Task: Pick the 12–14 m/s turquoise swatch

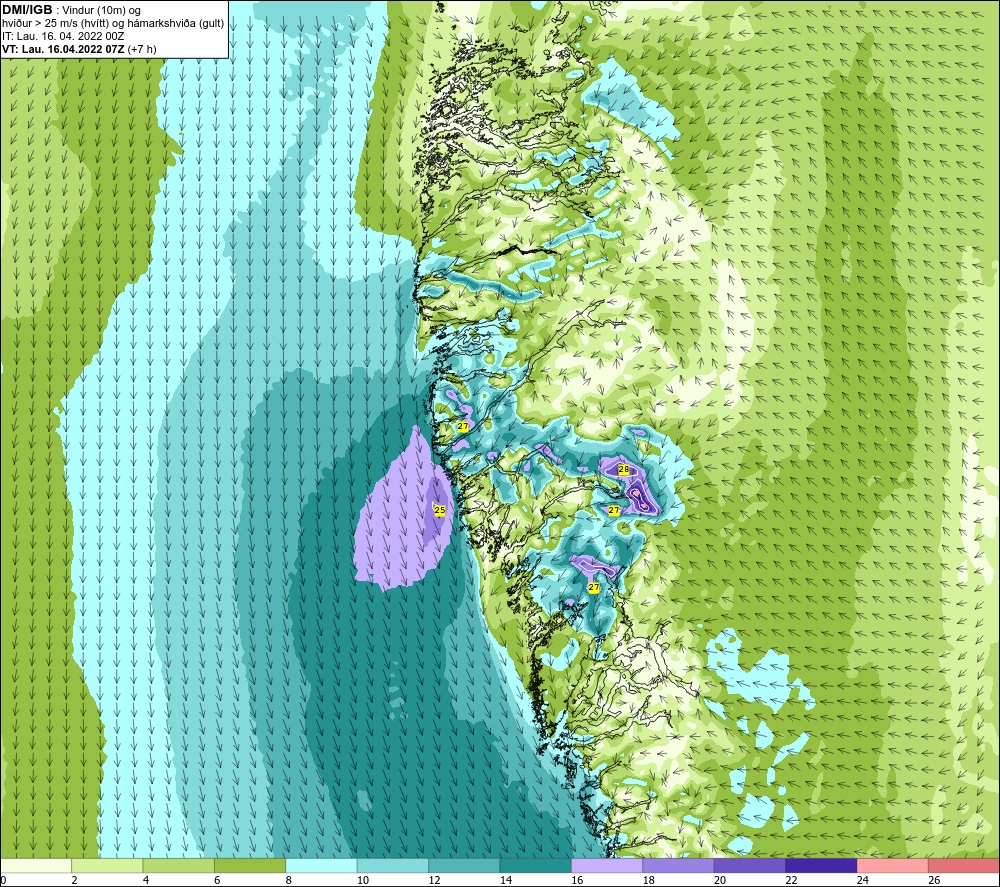Action: pyautogui.click(x=464, y=865)
